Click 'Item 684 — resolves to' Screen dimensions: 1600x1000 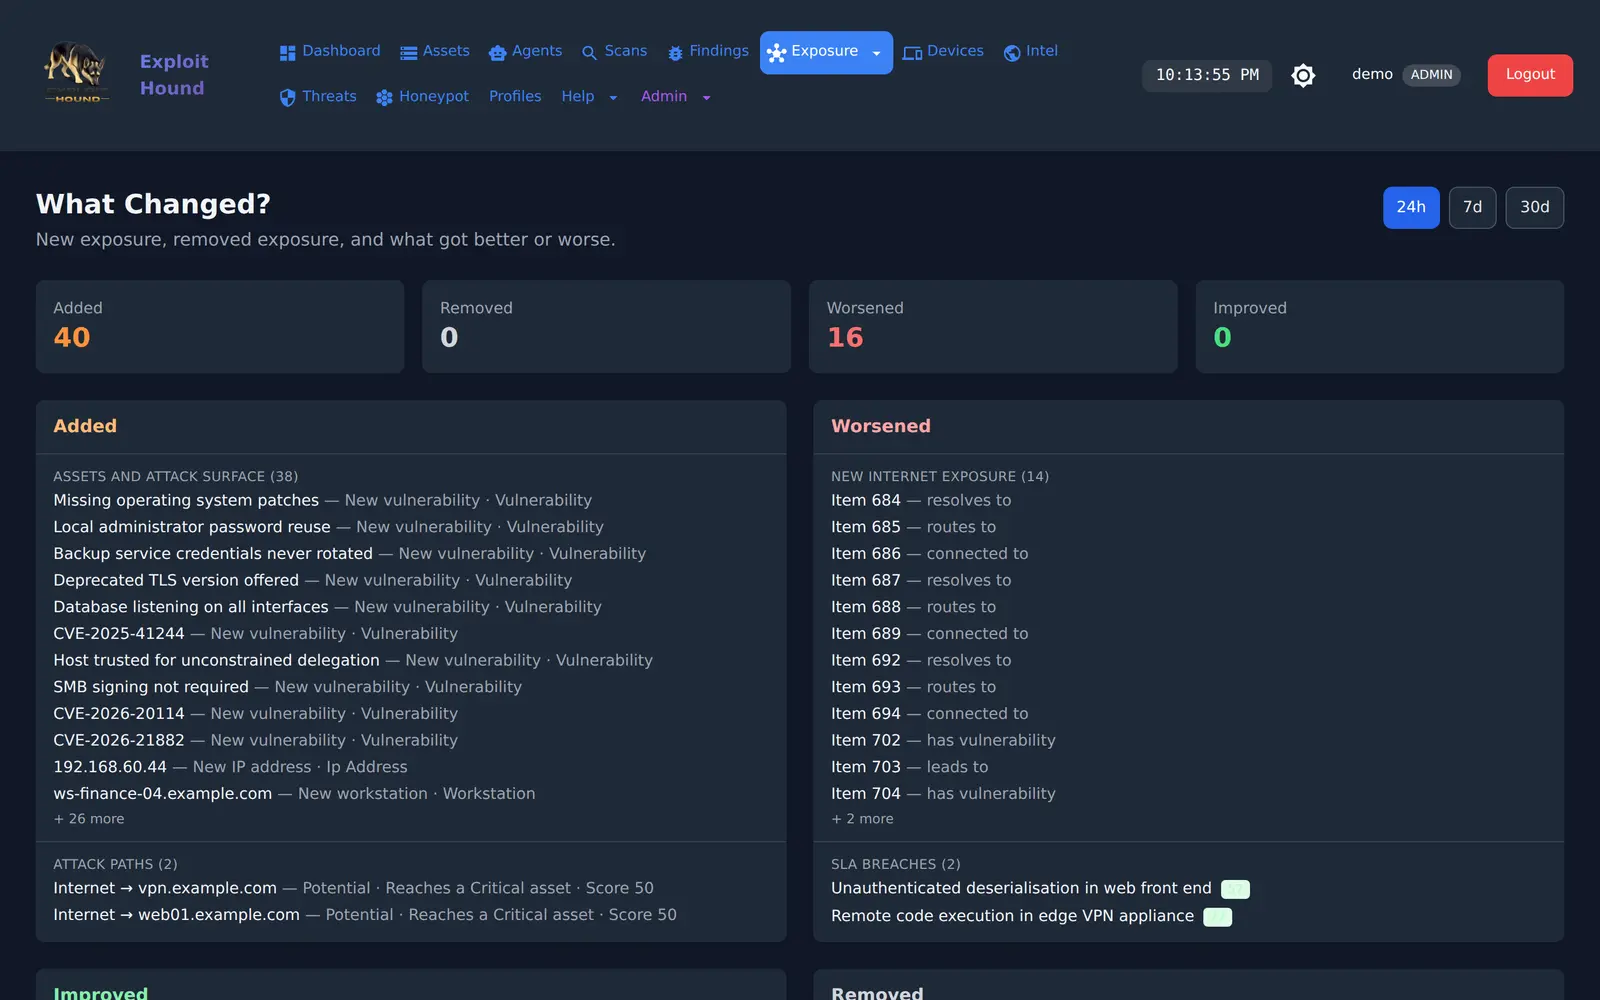(x=921, y=500)
